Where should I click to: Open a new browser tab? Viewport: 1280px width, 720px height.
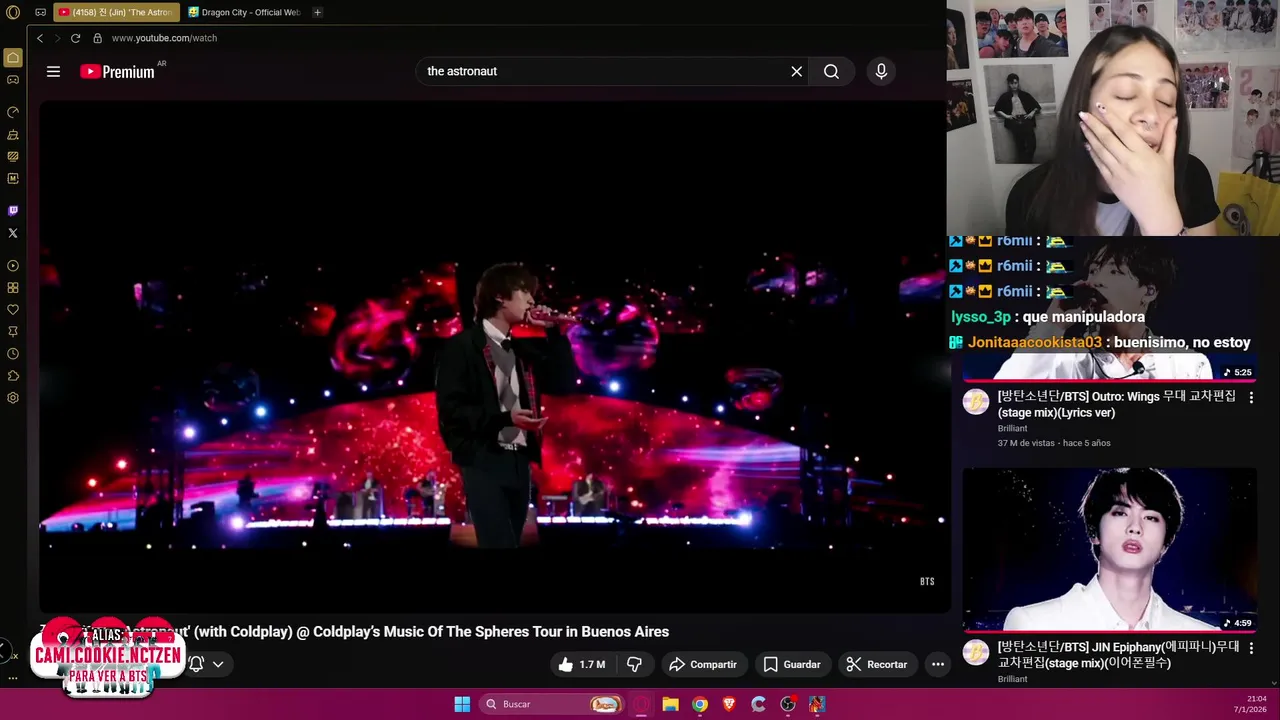pos(317,13)
